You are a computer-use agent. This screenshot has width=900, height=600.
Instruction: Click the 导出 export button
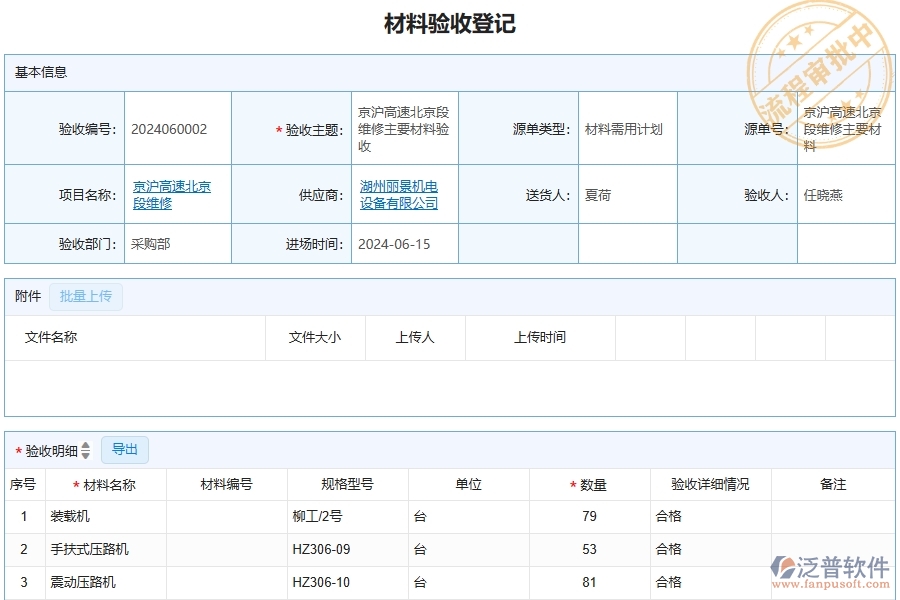pyautogui.click(x=126, y=450)
